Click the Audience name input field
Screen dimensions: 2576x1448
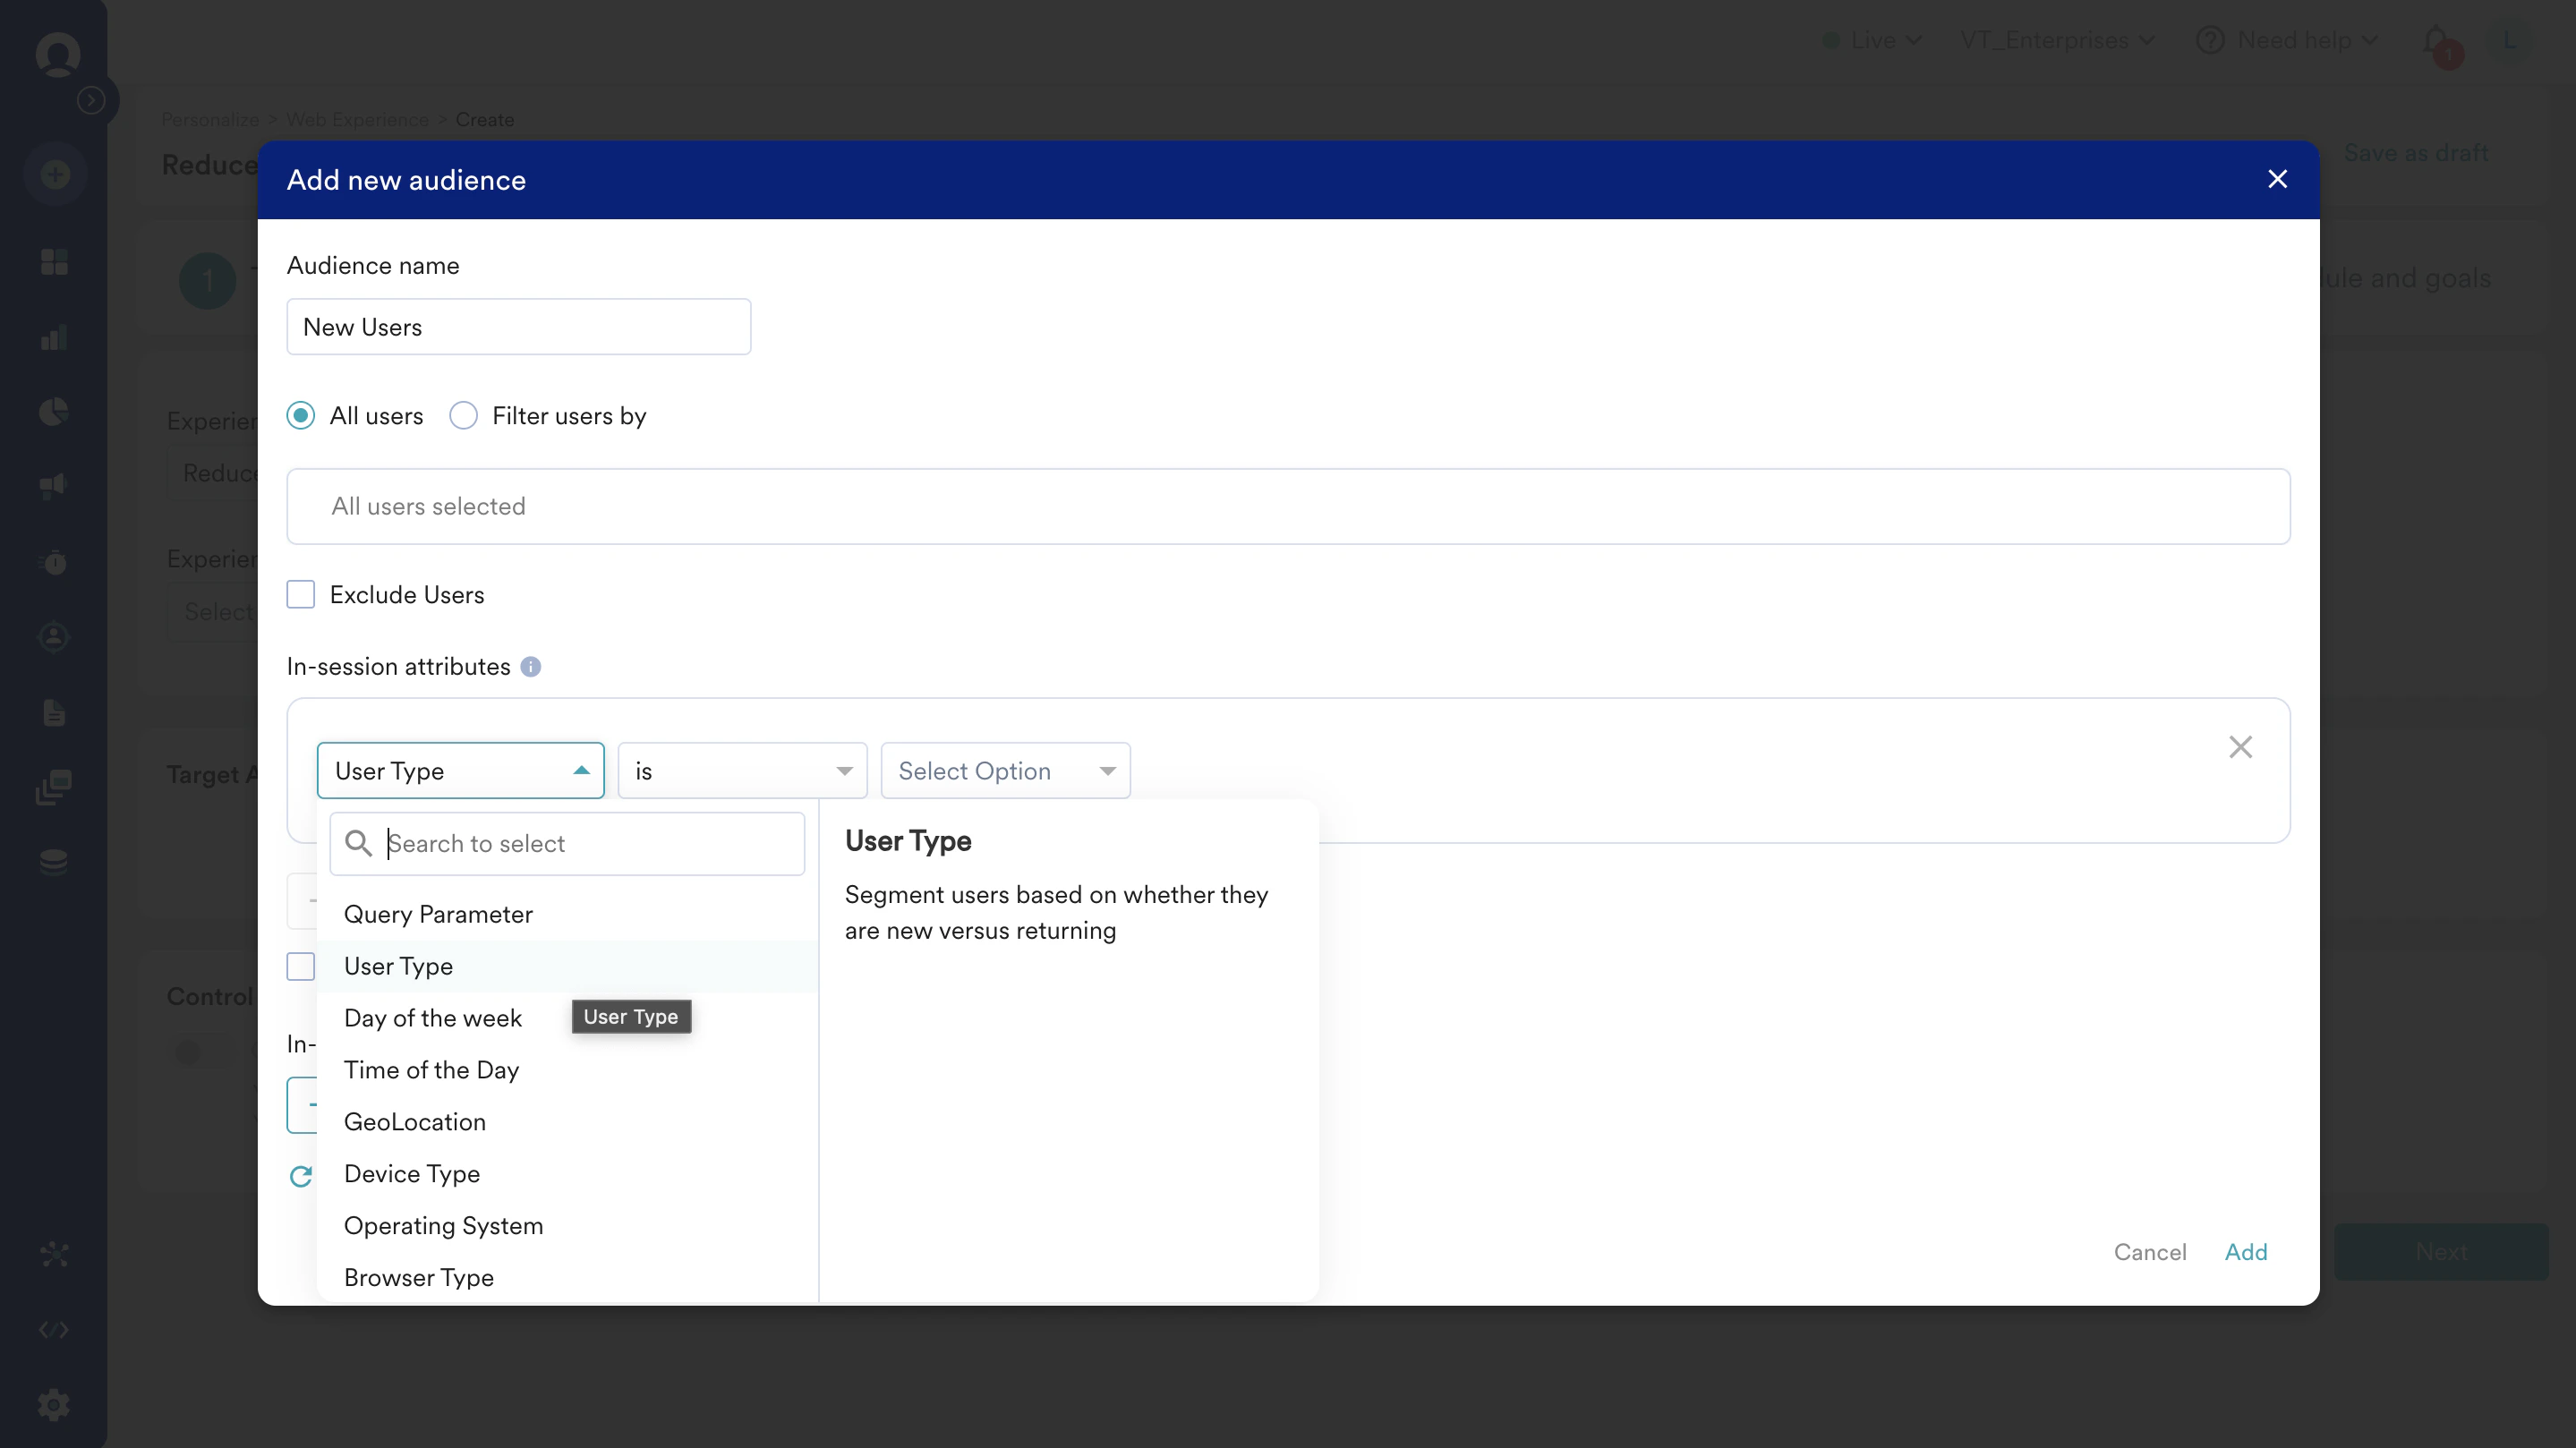(518, 327)
